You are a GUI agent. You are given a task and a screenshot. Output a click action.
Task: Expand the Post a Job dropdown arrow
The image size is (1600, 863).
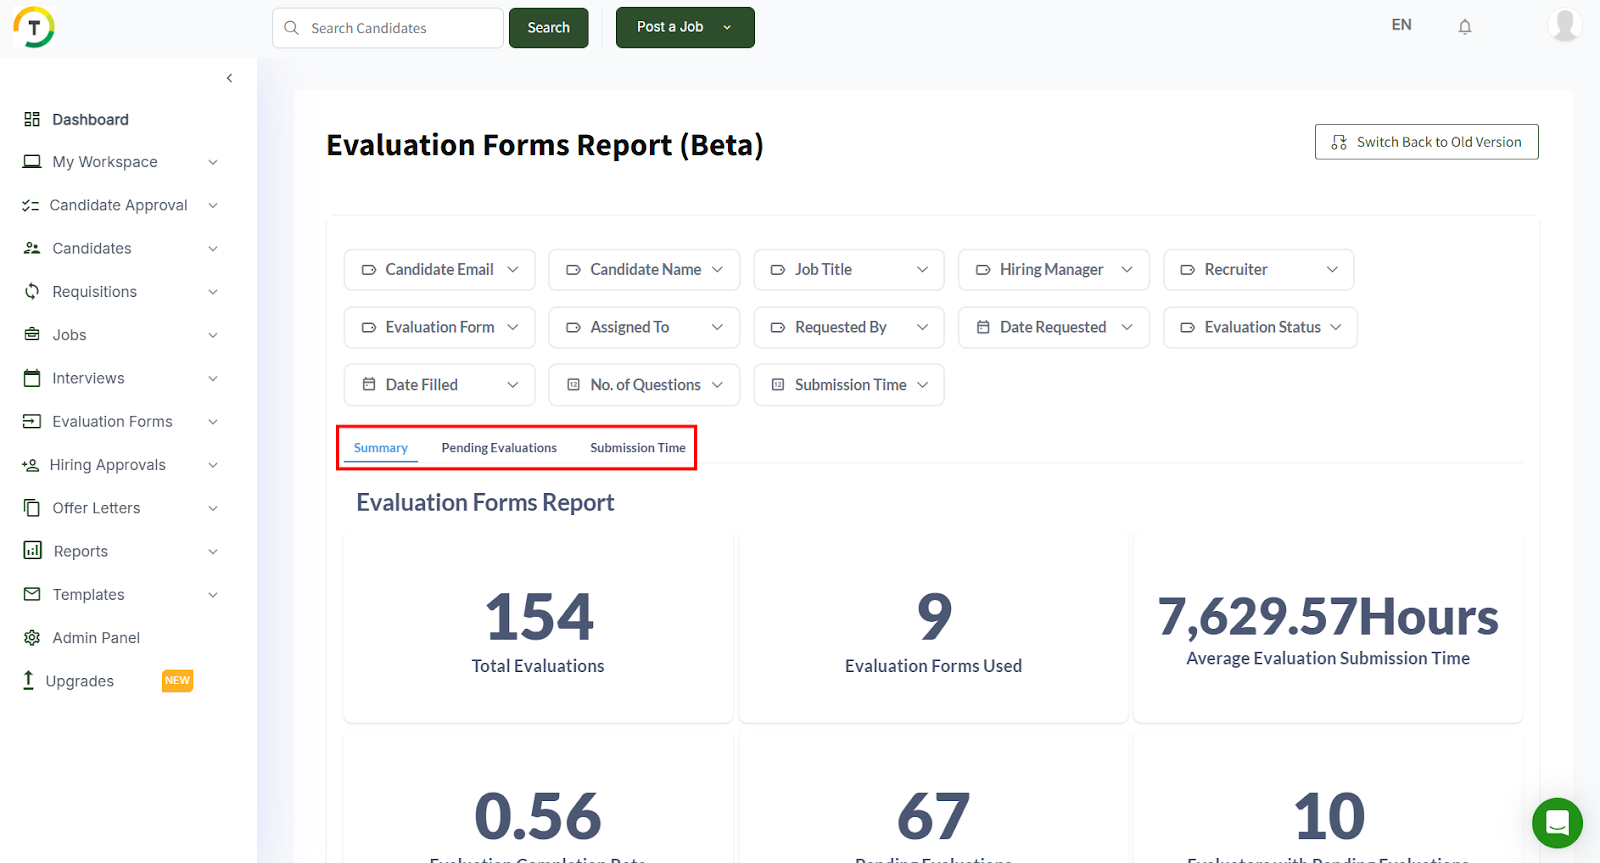pos(727,28)
